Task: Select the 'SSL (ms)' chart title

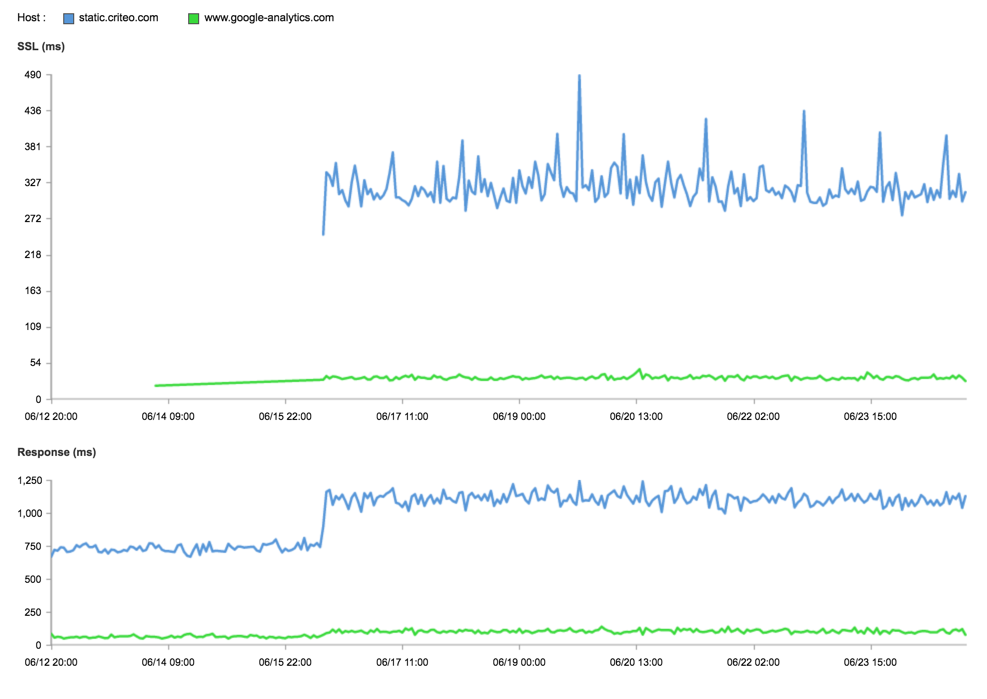Action: 41,47
